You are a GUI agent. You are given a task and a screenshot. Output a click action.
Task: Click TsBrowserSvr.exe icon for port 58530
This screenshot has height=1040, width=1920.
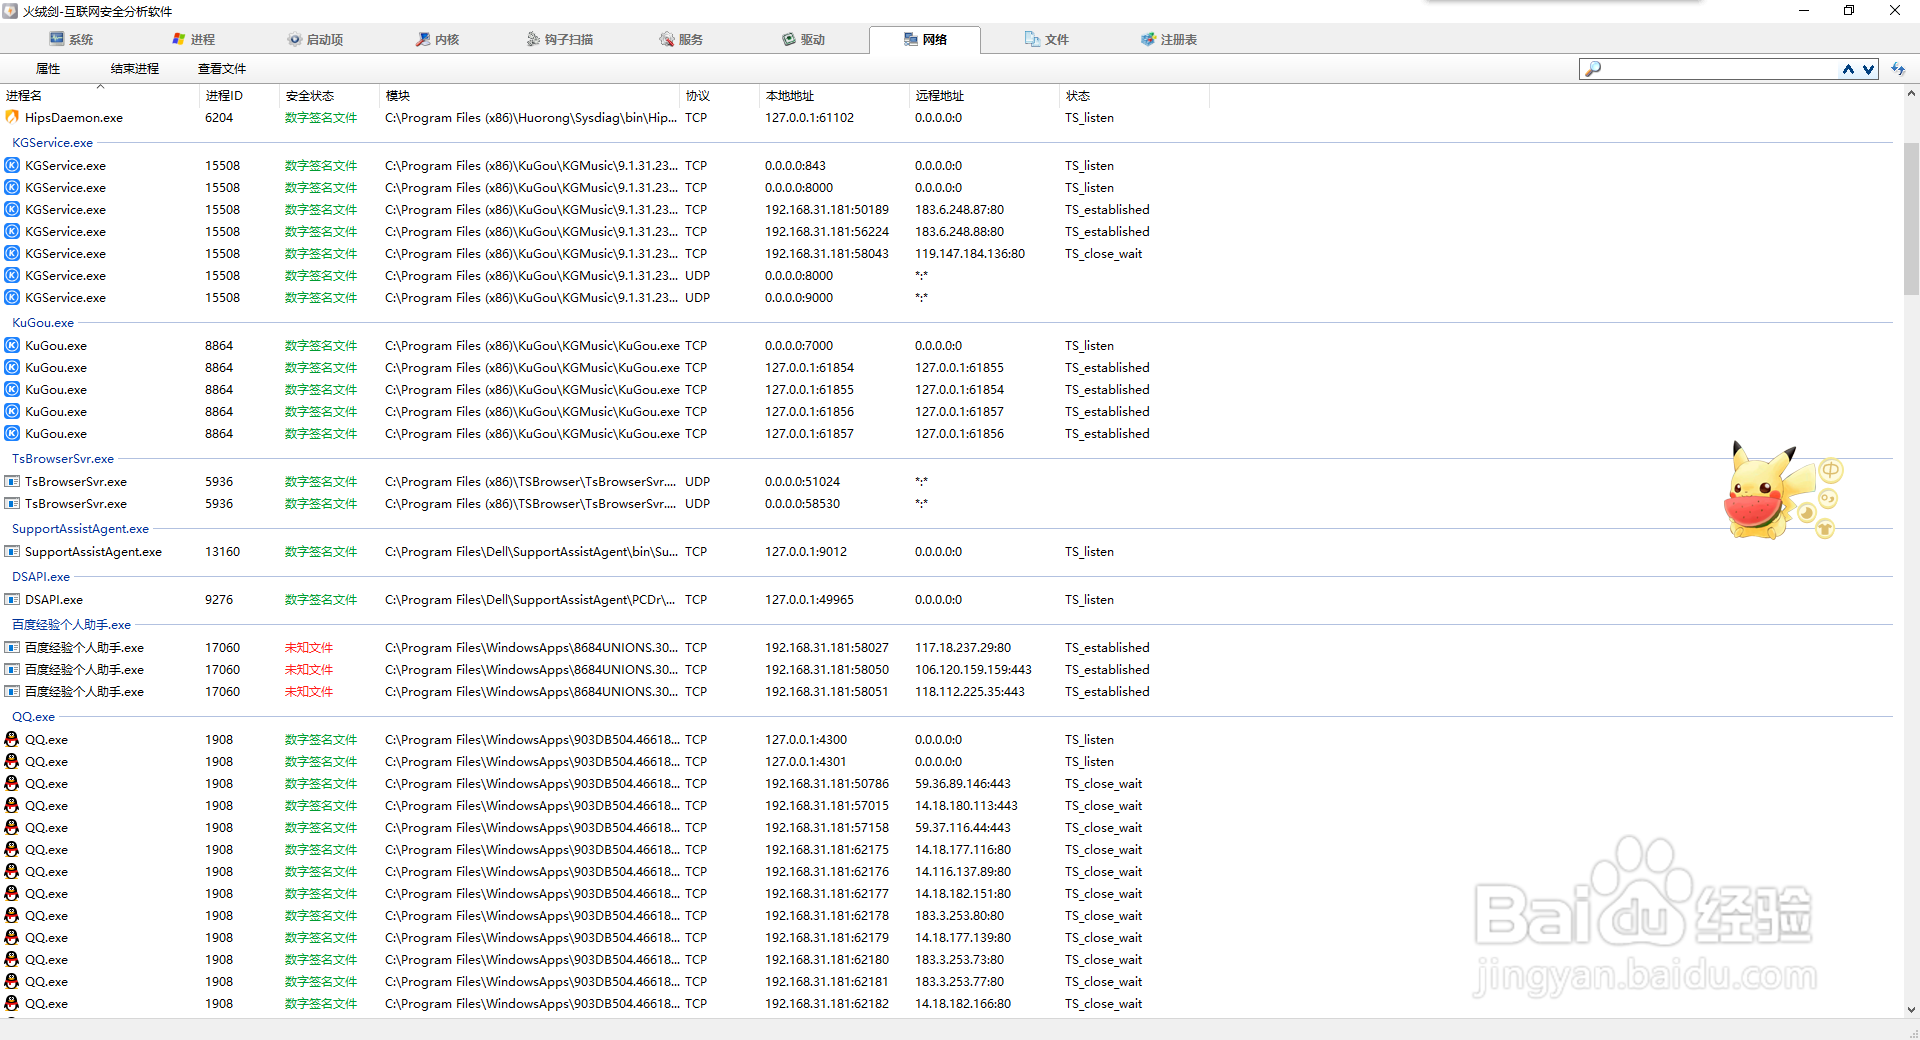[12, 503]
